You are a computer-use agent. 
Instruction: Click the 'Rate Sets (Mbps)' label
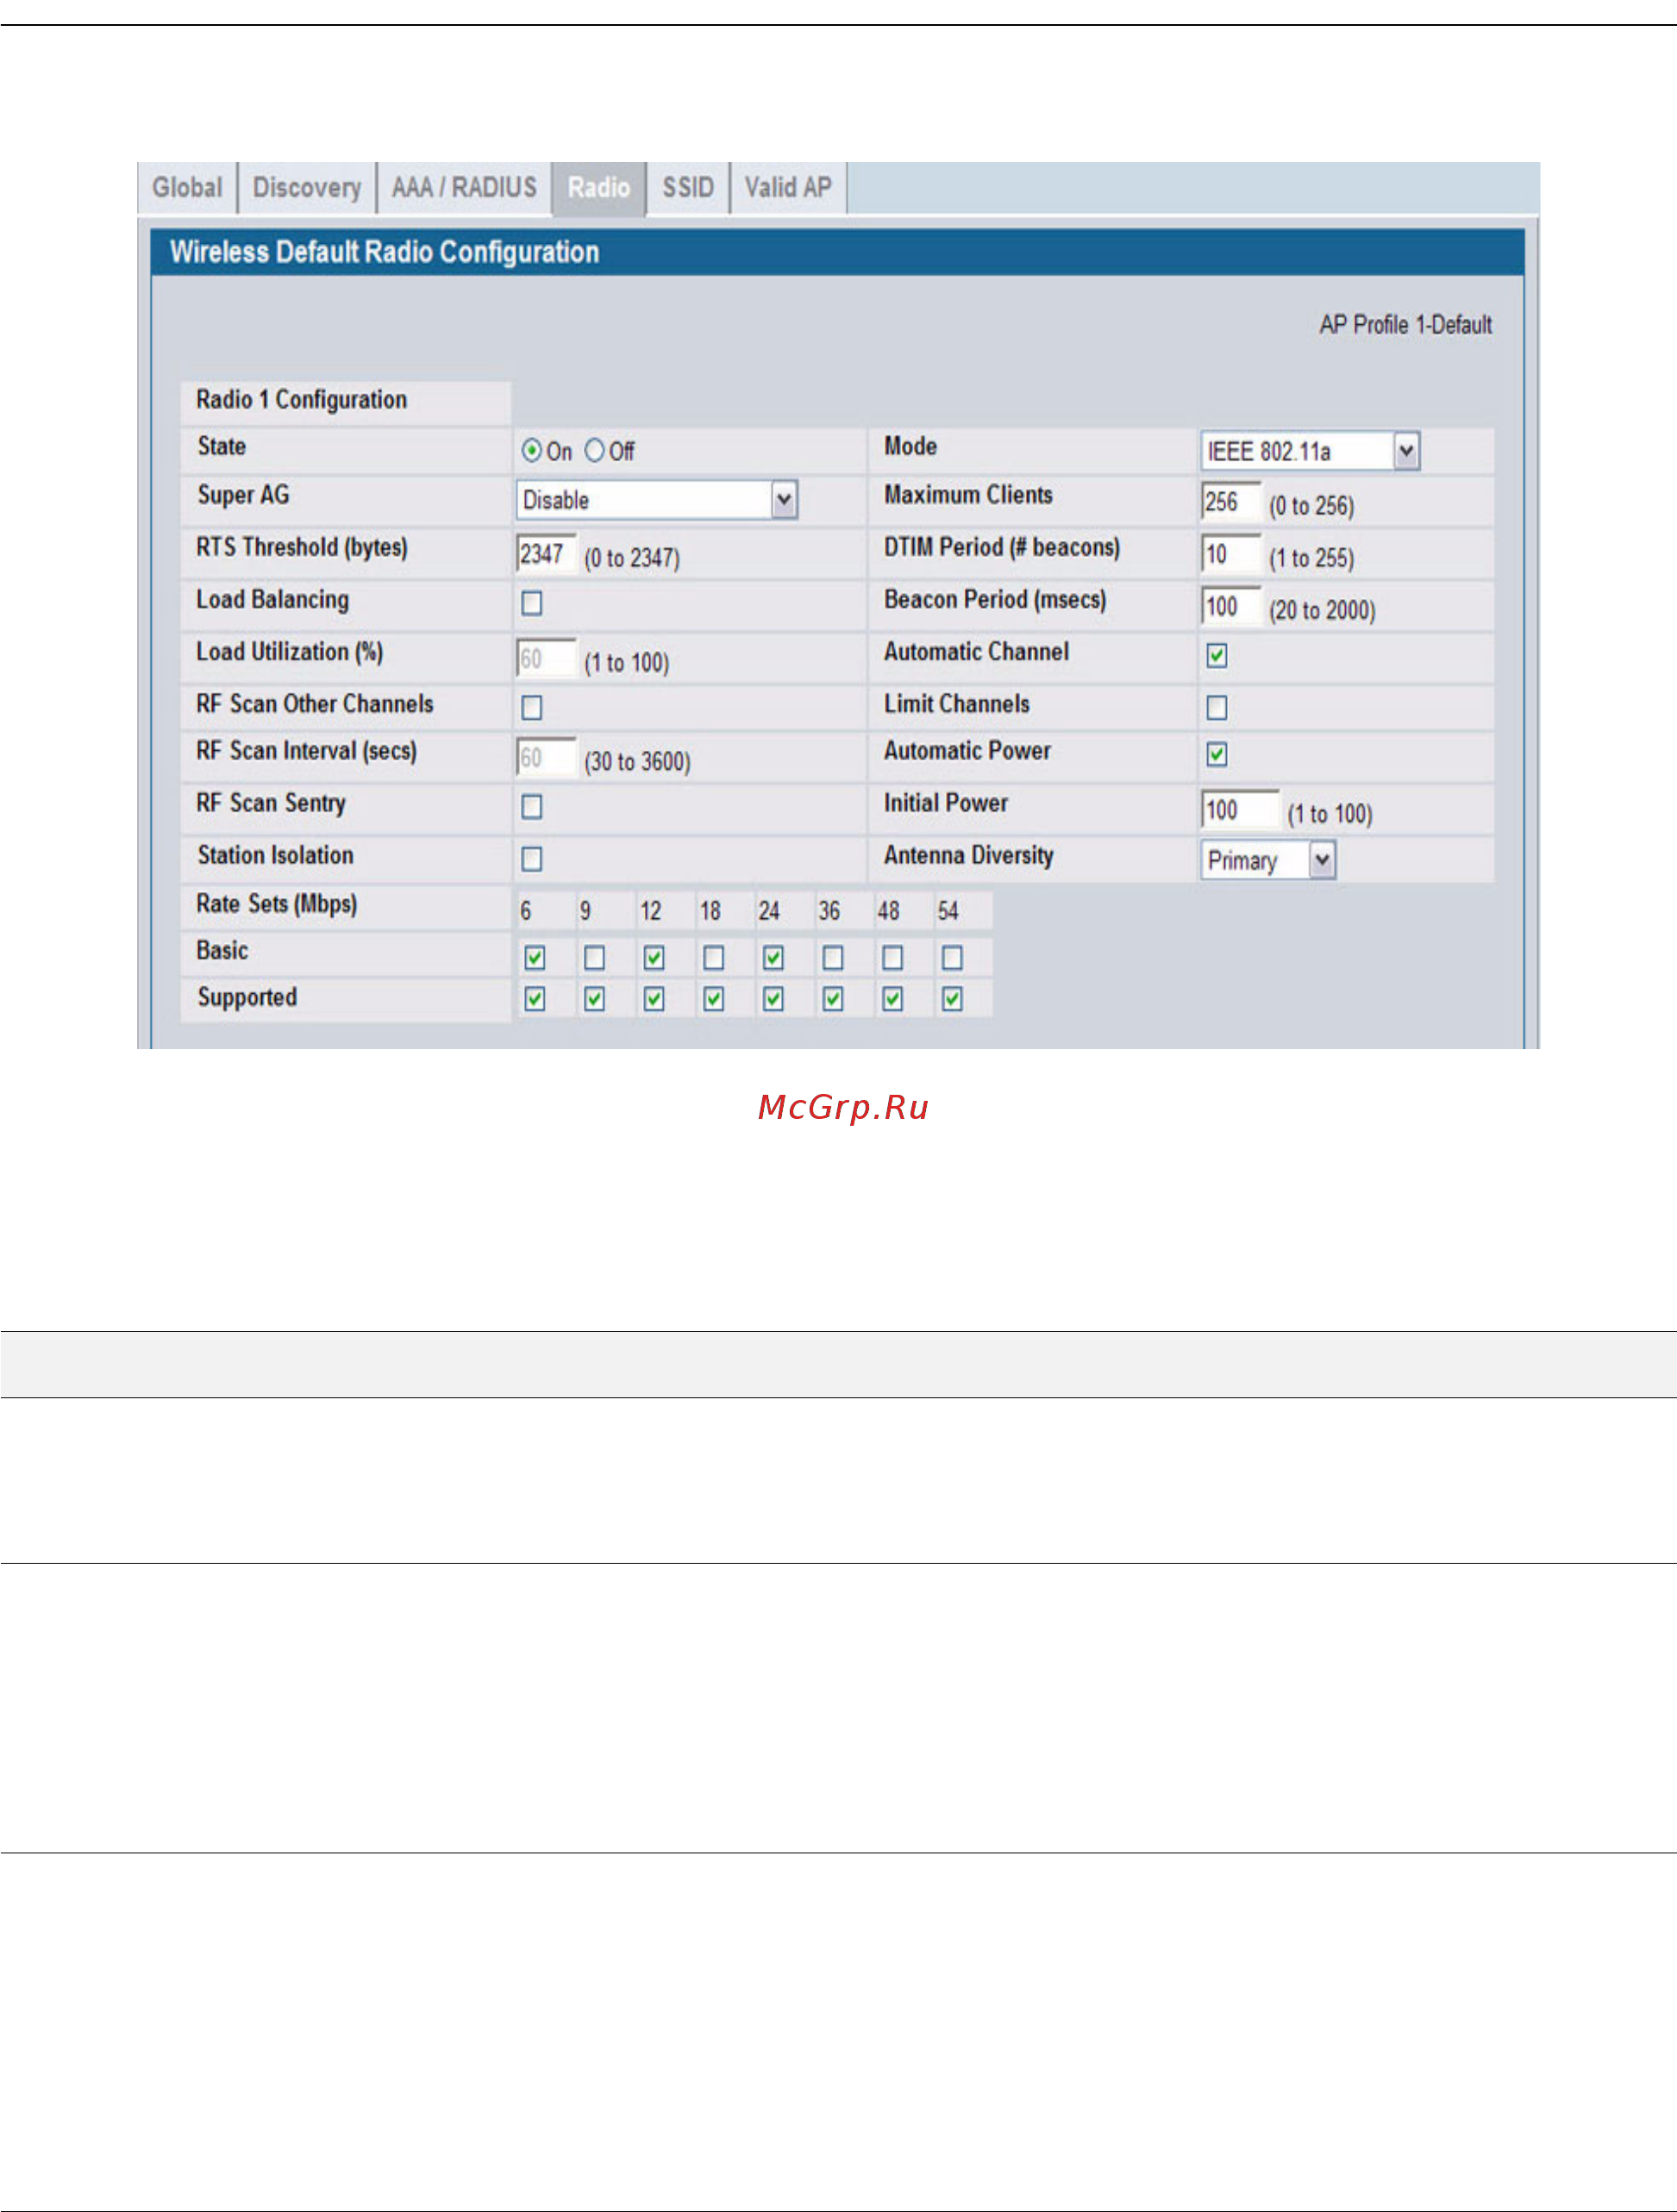coord(277,904)
